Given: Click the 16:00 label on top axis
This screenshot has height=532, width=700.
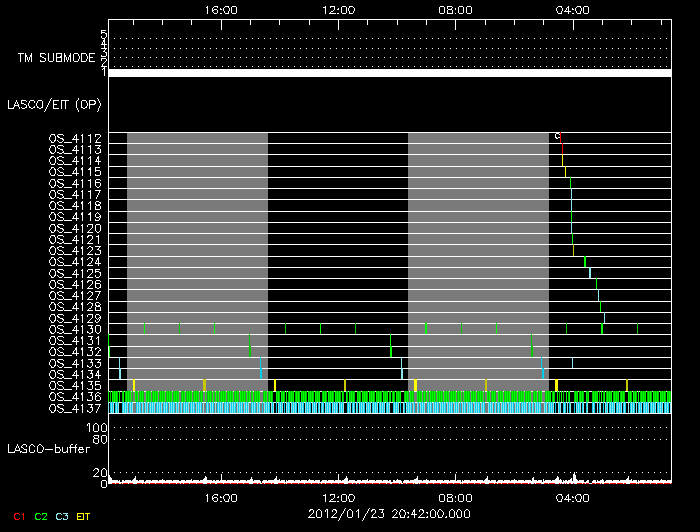Looking at the screenshot, I should [220, 10].
